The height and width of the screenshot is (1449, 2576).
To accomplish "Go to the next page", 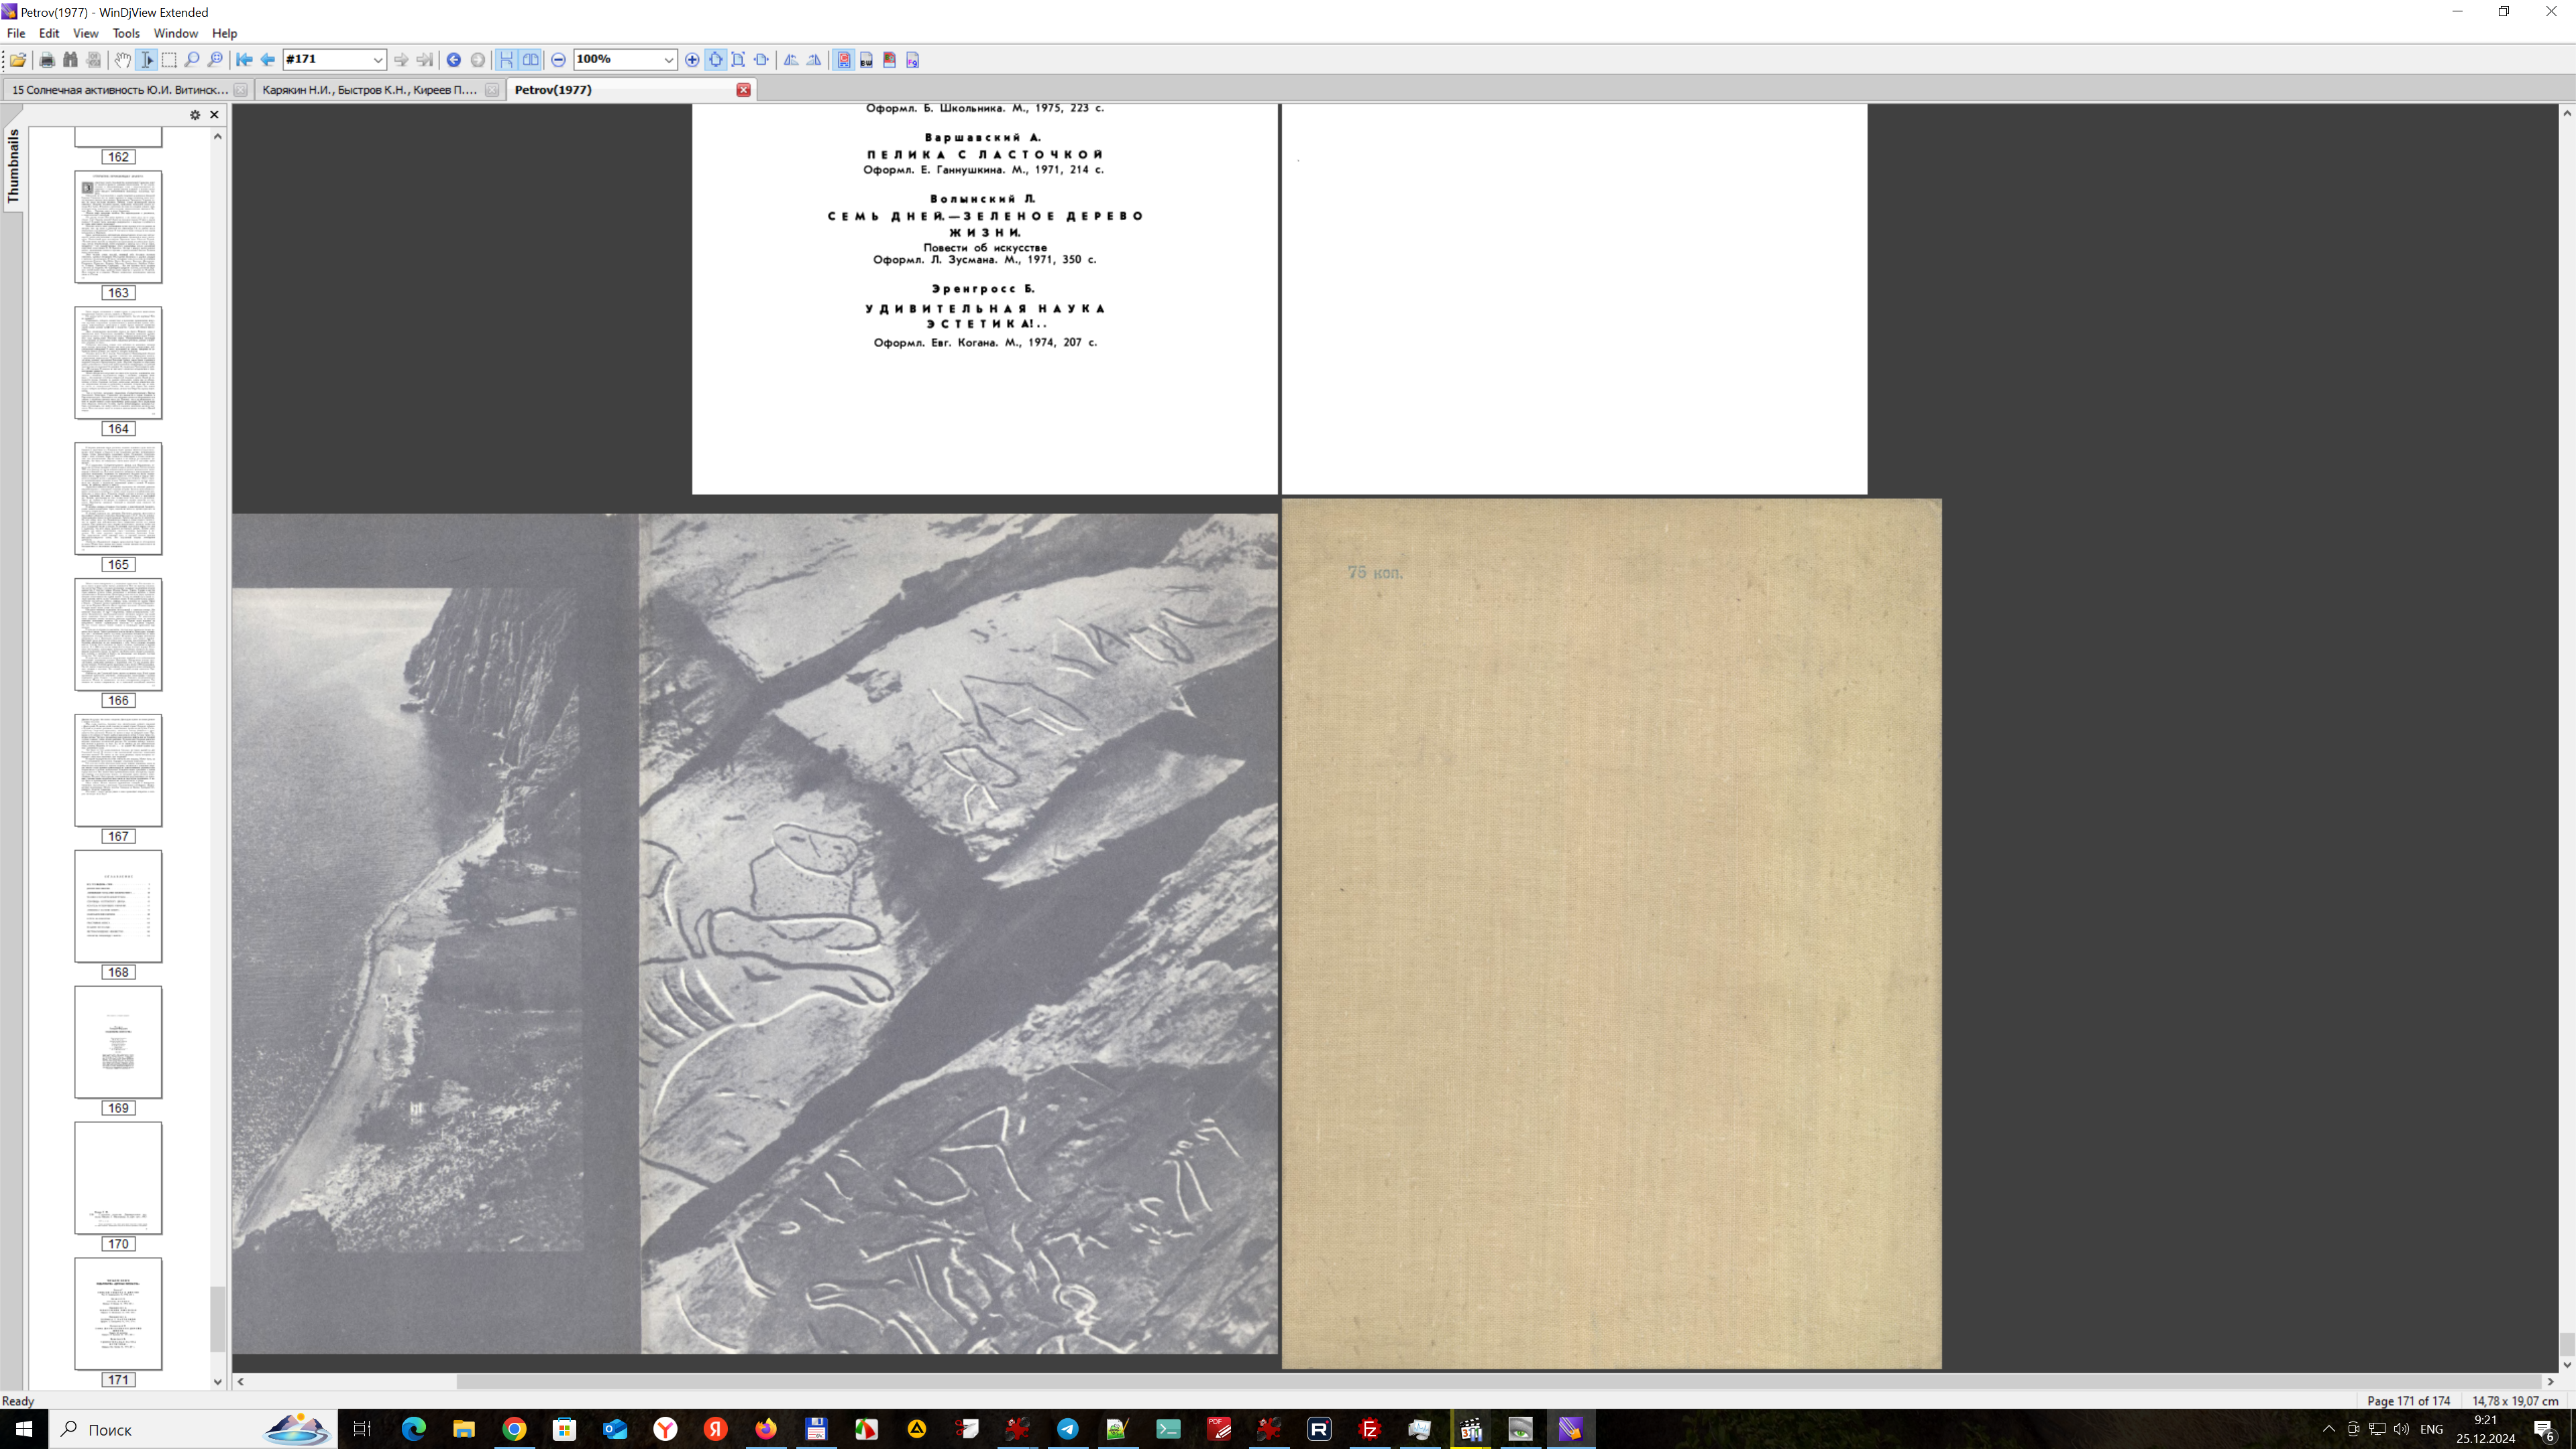I will click(x=401, y=60).
